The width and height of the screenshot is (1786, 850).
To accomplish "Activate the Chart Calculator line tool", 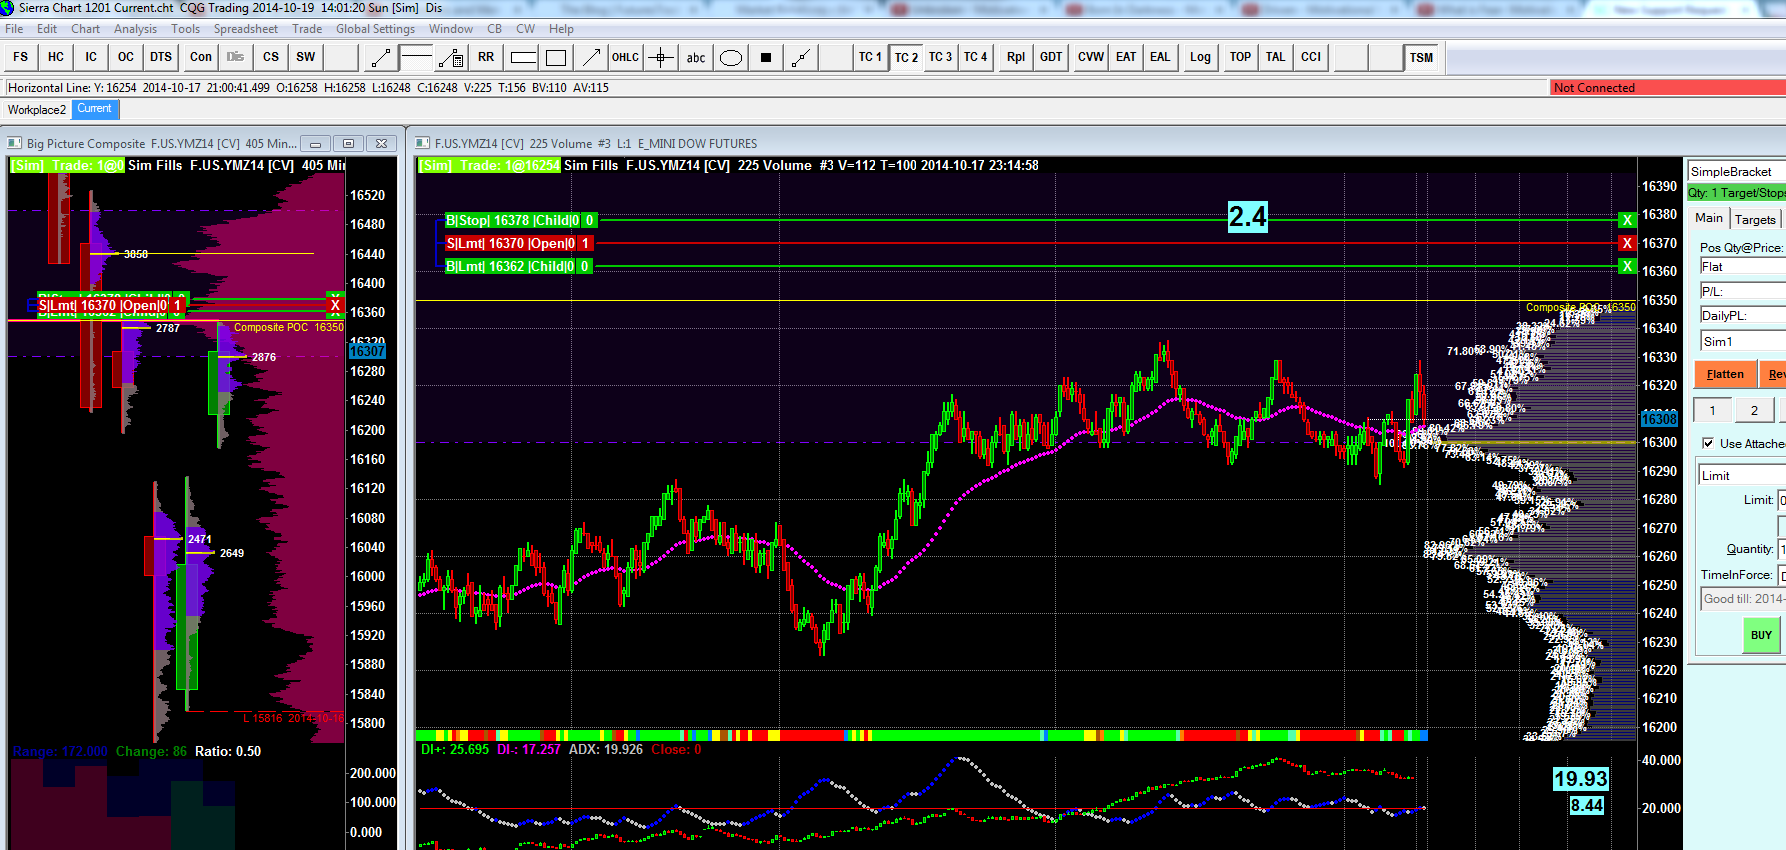I will (x=451, y=57).
